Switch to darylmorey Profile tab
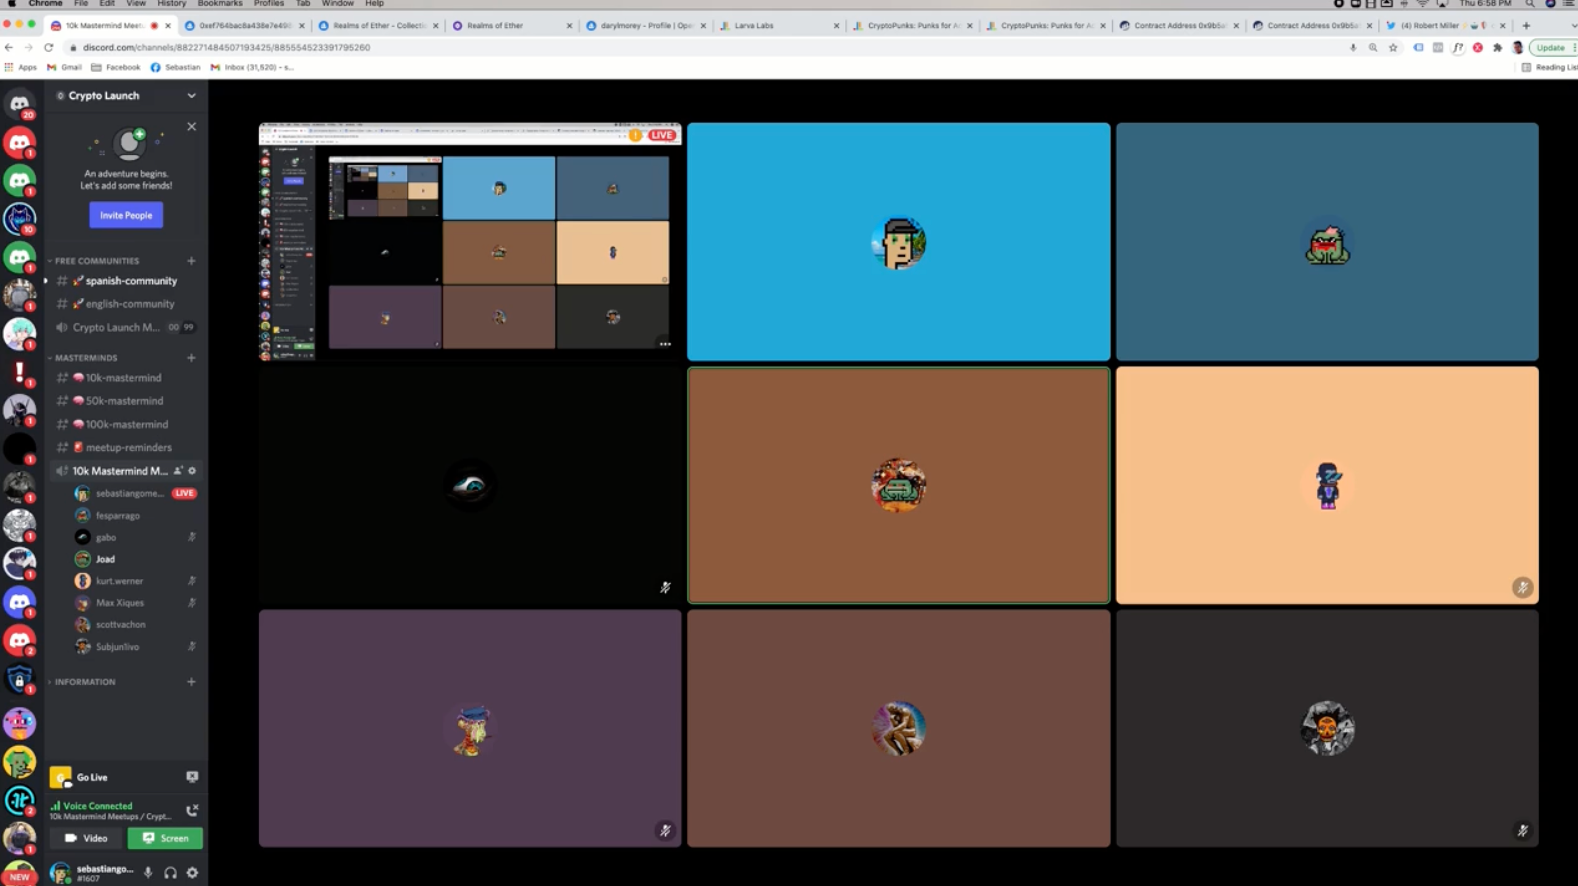 click(x=645, y=25)
